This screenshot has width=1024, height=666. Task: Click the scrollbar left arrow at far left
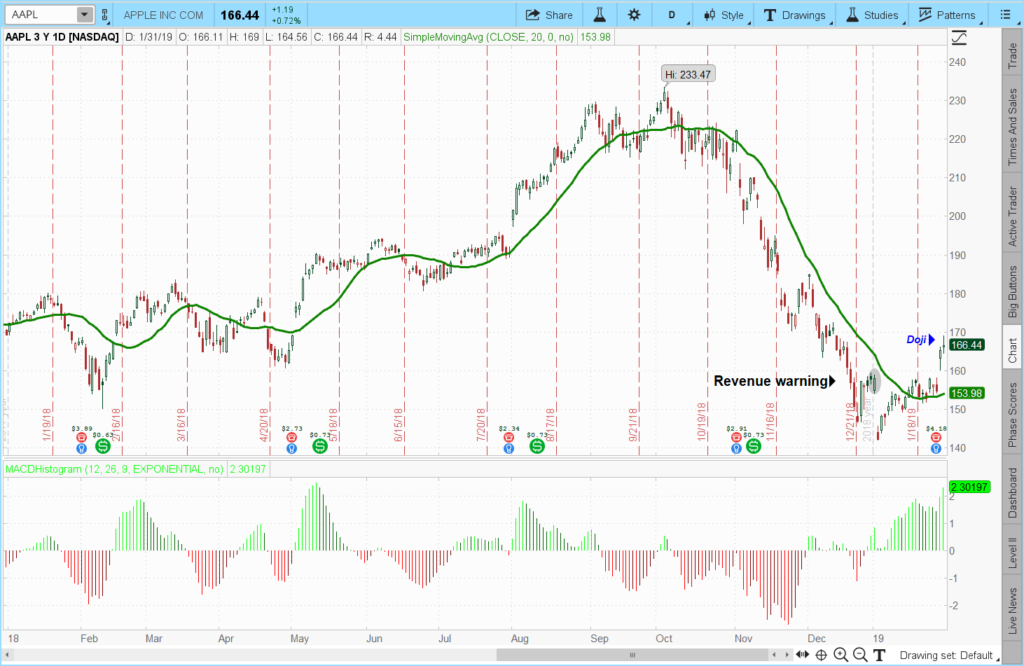pos(8,655)
